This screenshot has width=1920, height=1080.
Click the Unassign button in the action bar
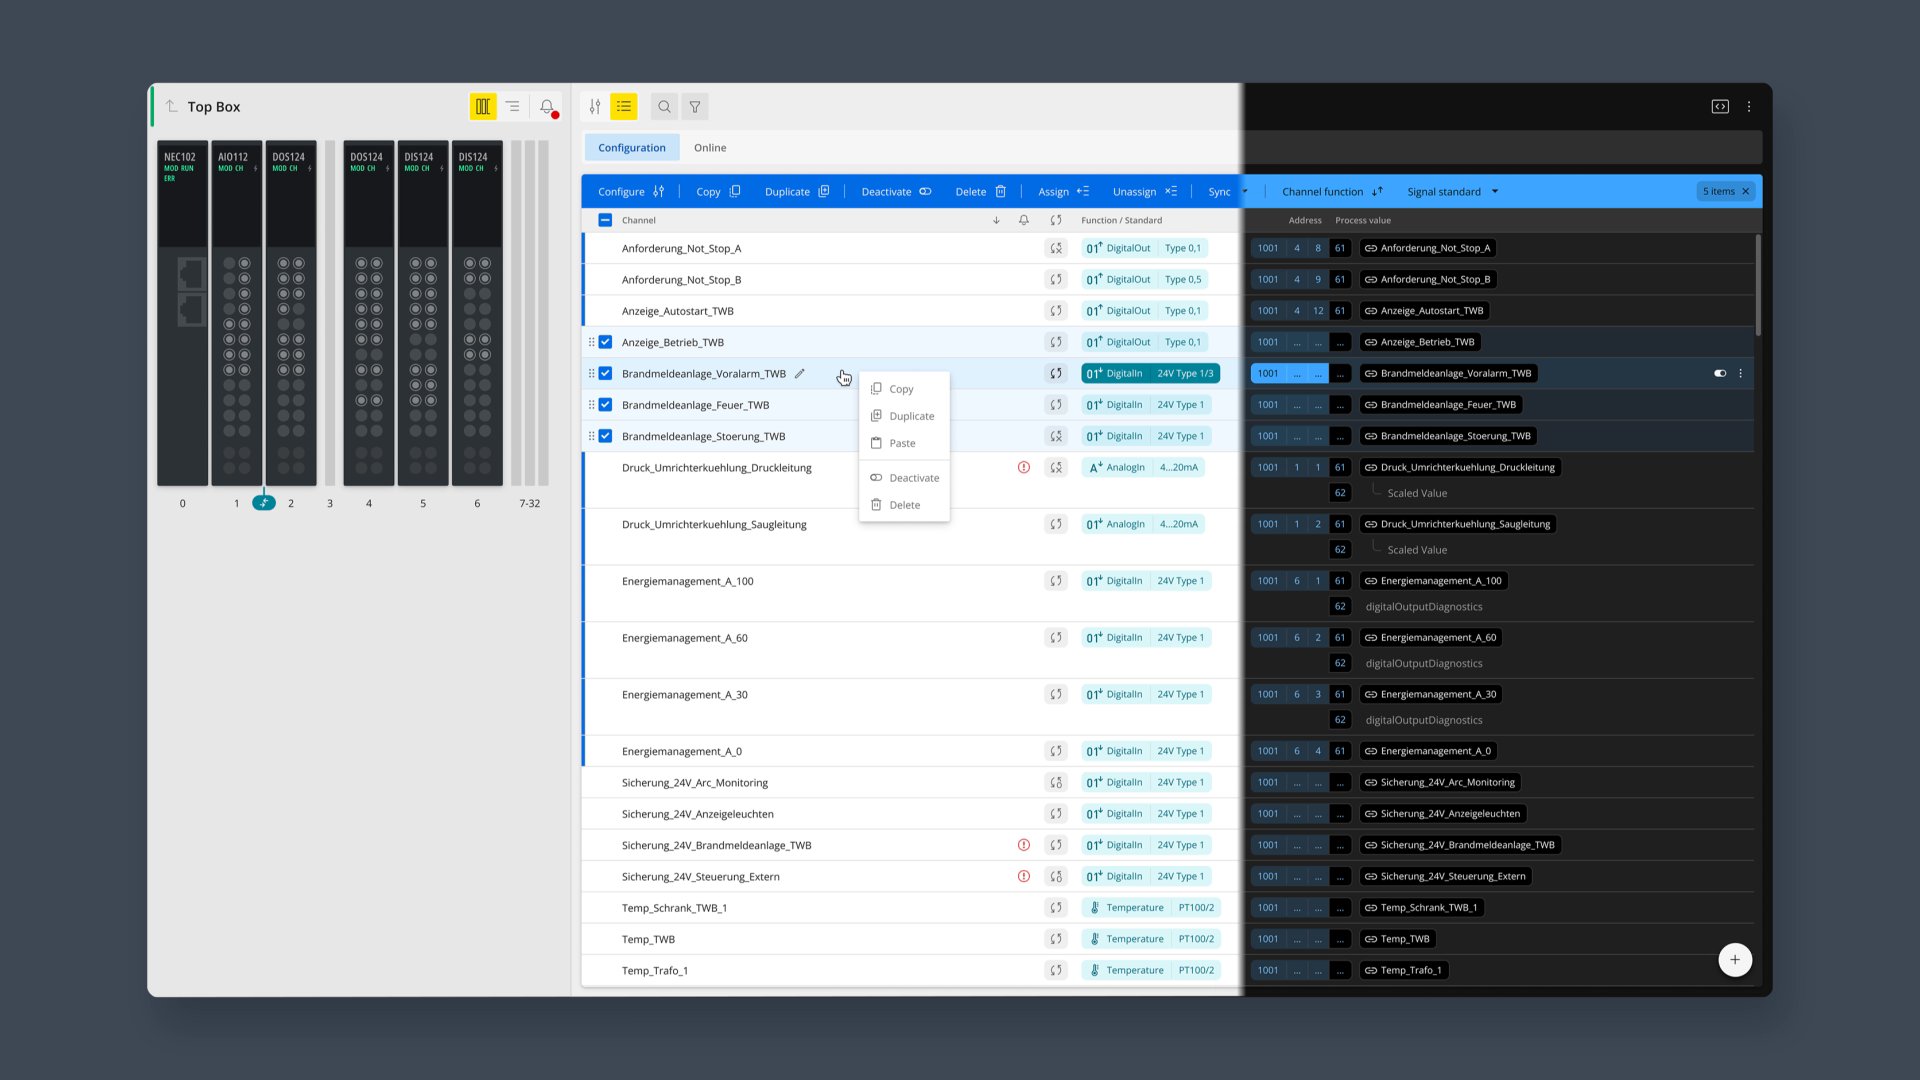[x=1140, y=191]
